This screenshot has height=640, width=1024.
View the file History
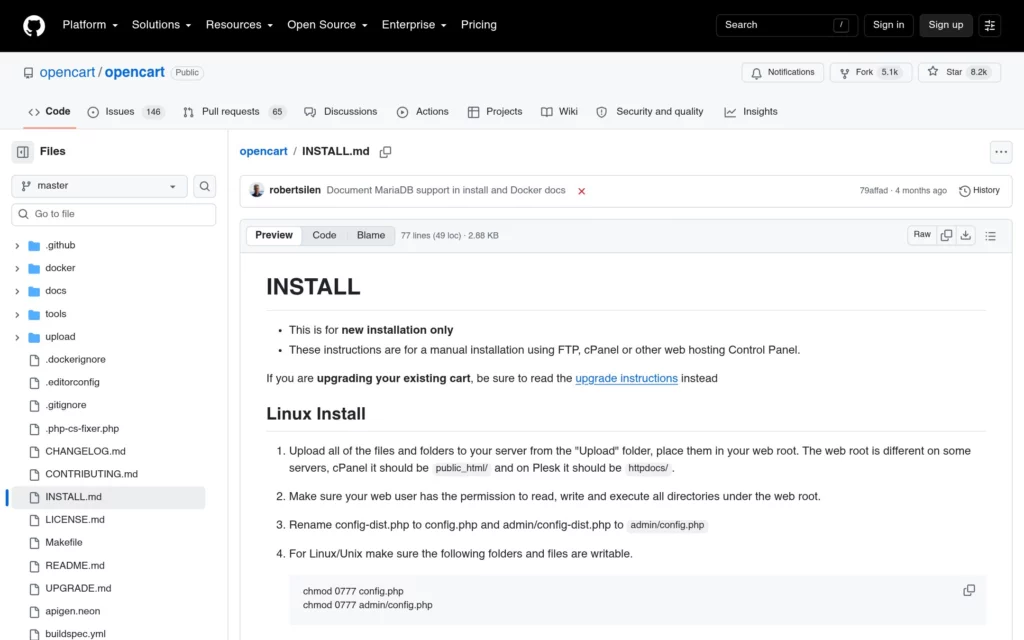[979, 191]
